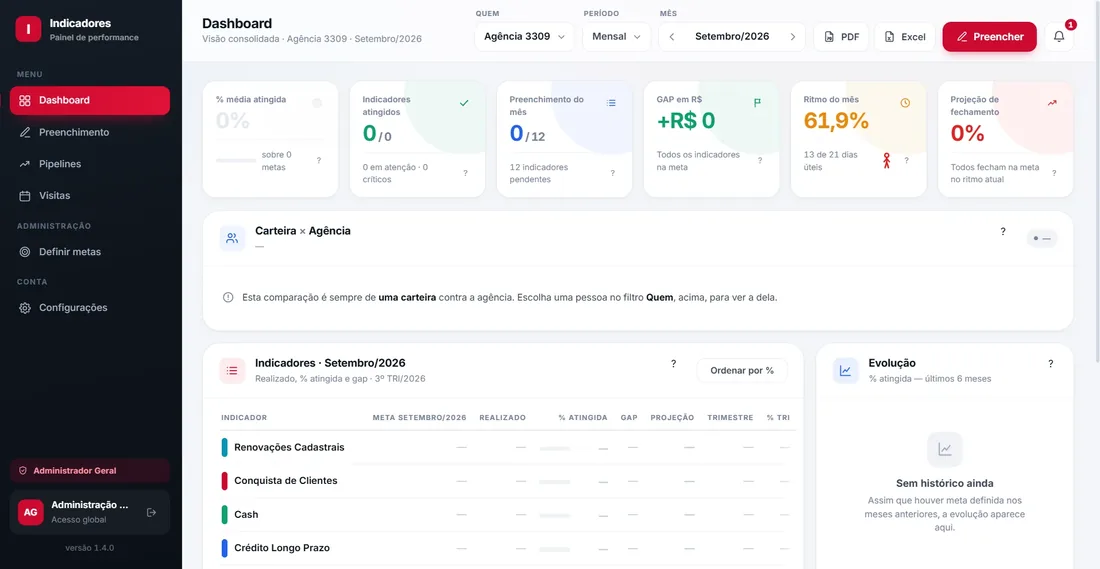1100x569 pixels.
Task: Toggle the switch in Carteira × Agência panel
Action: pos(1042,239)
